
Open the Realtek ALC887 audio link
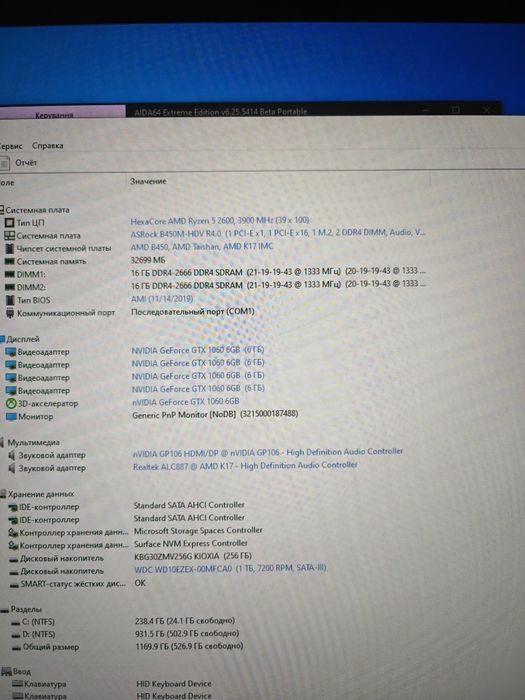[245, 466]
